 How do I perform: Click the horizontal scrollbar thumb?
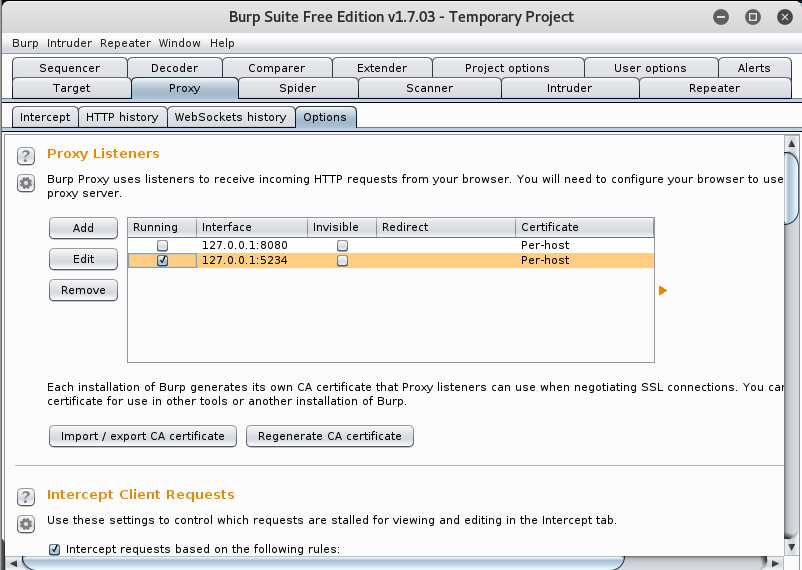(324, 563)
